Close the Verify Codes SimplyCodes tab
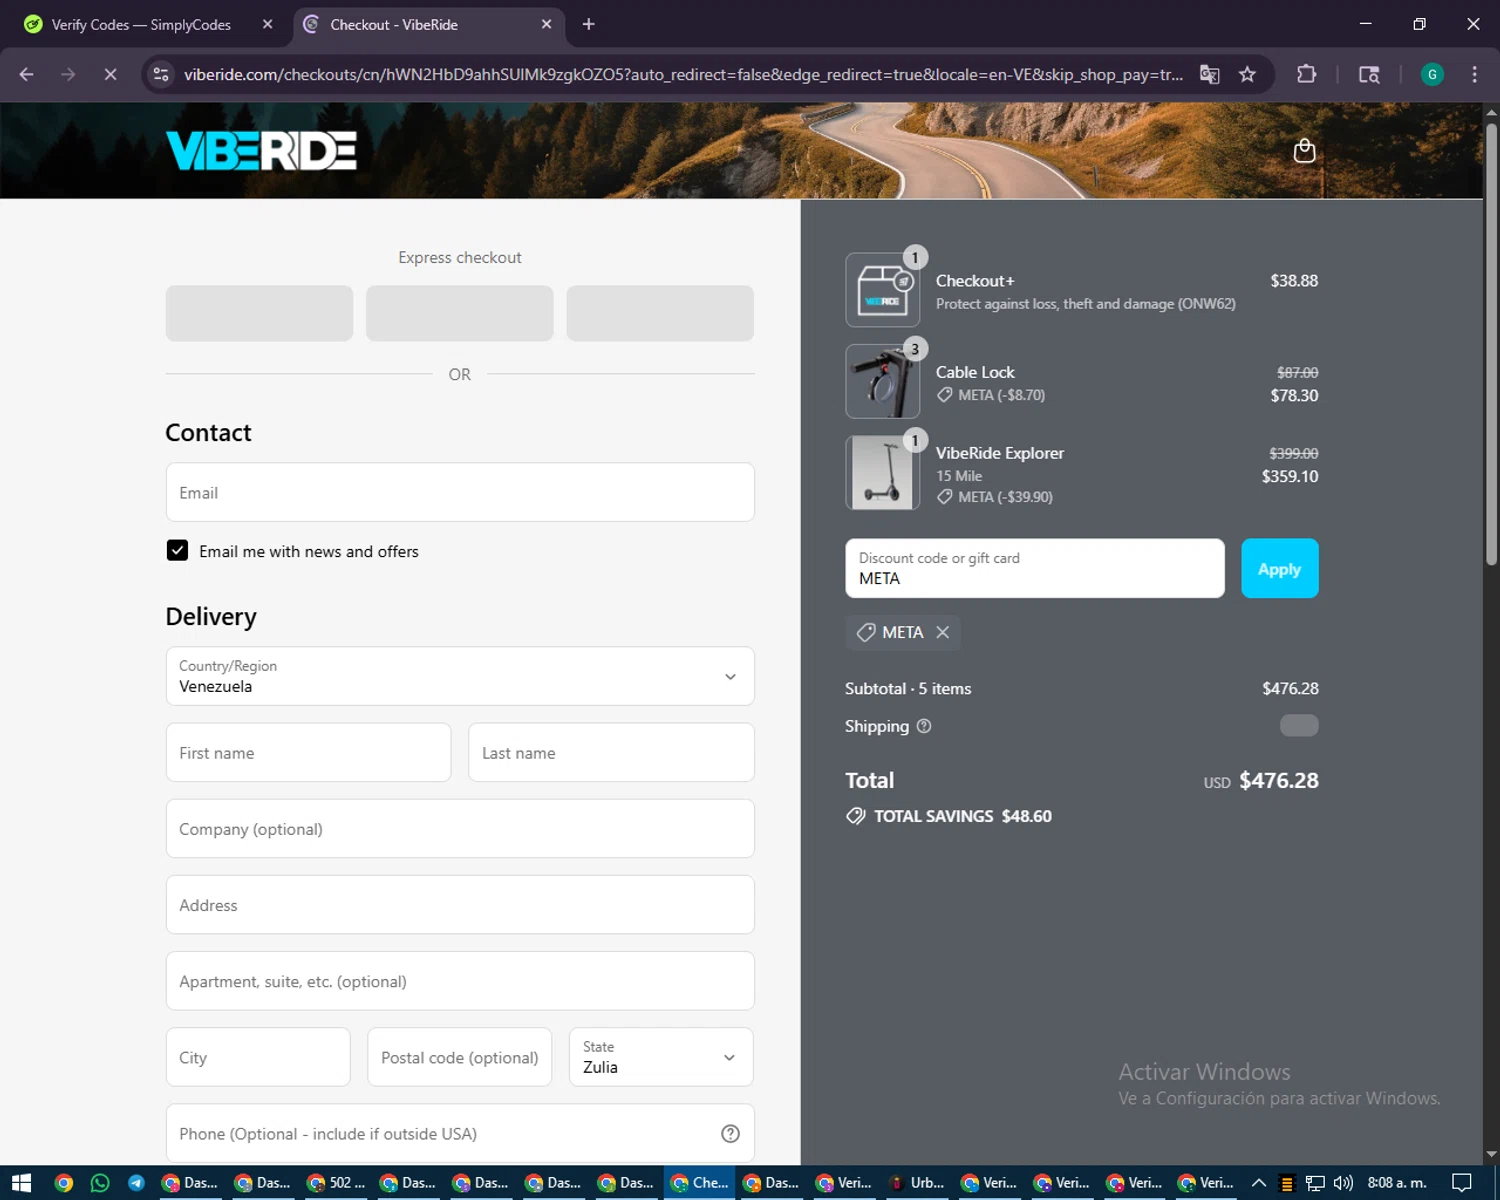 point(267,24)
